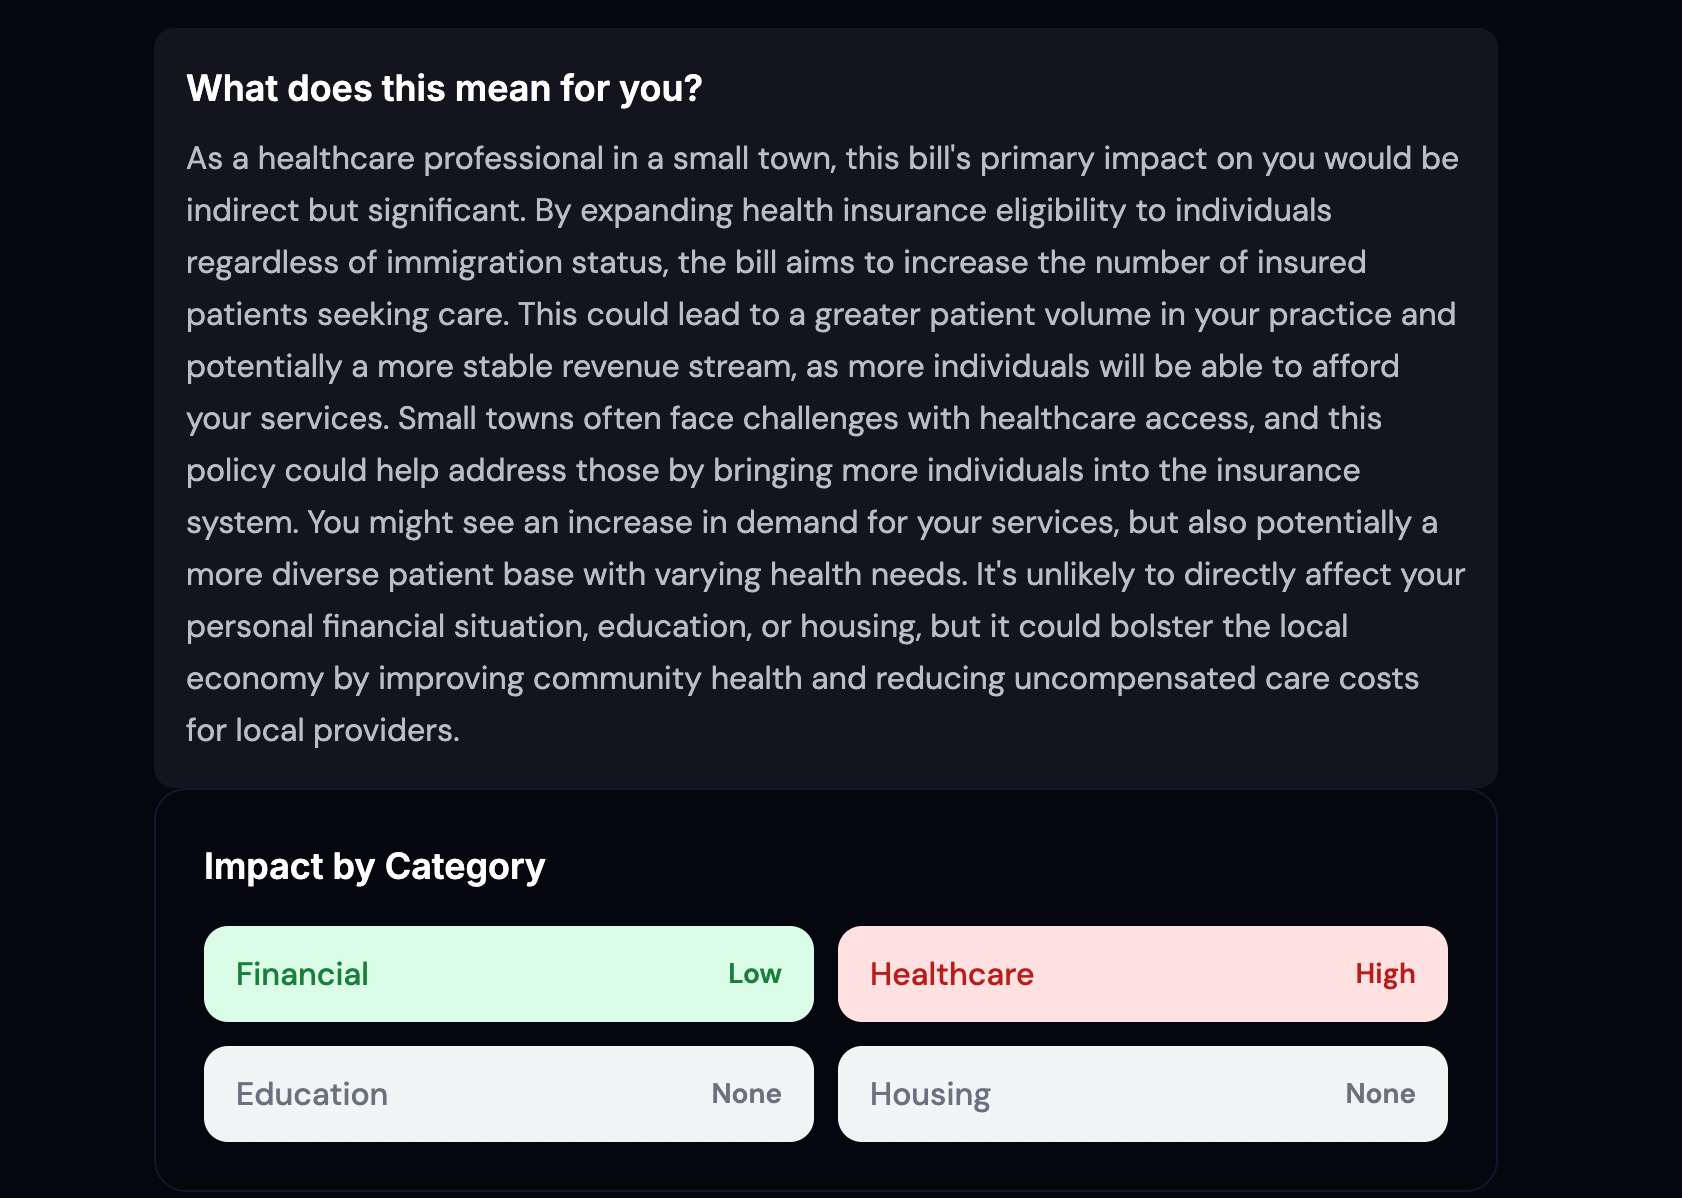The width and height of the screenshot is (1682, 1198).
Task: Click the Education label text
Action: click(x=312, y=1094)
